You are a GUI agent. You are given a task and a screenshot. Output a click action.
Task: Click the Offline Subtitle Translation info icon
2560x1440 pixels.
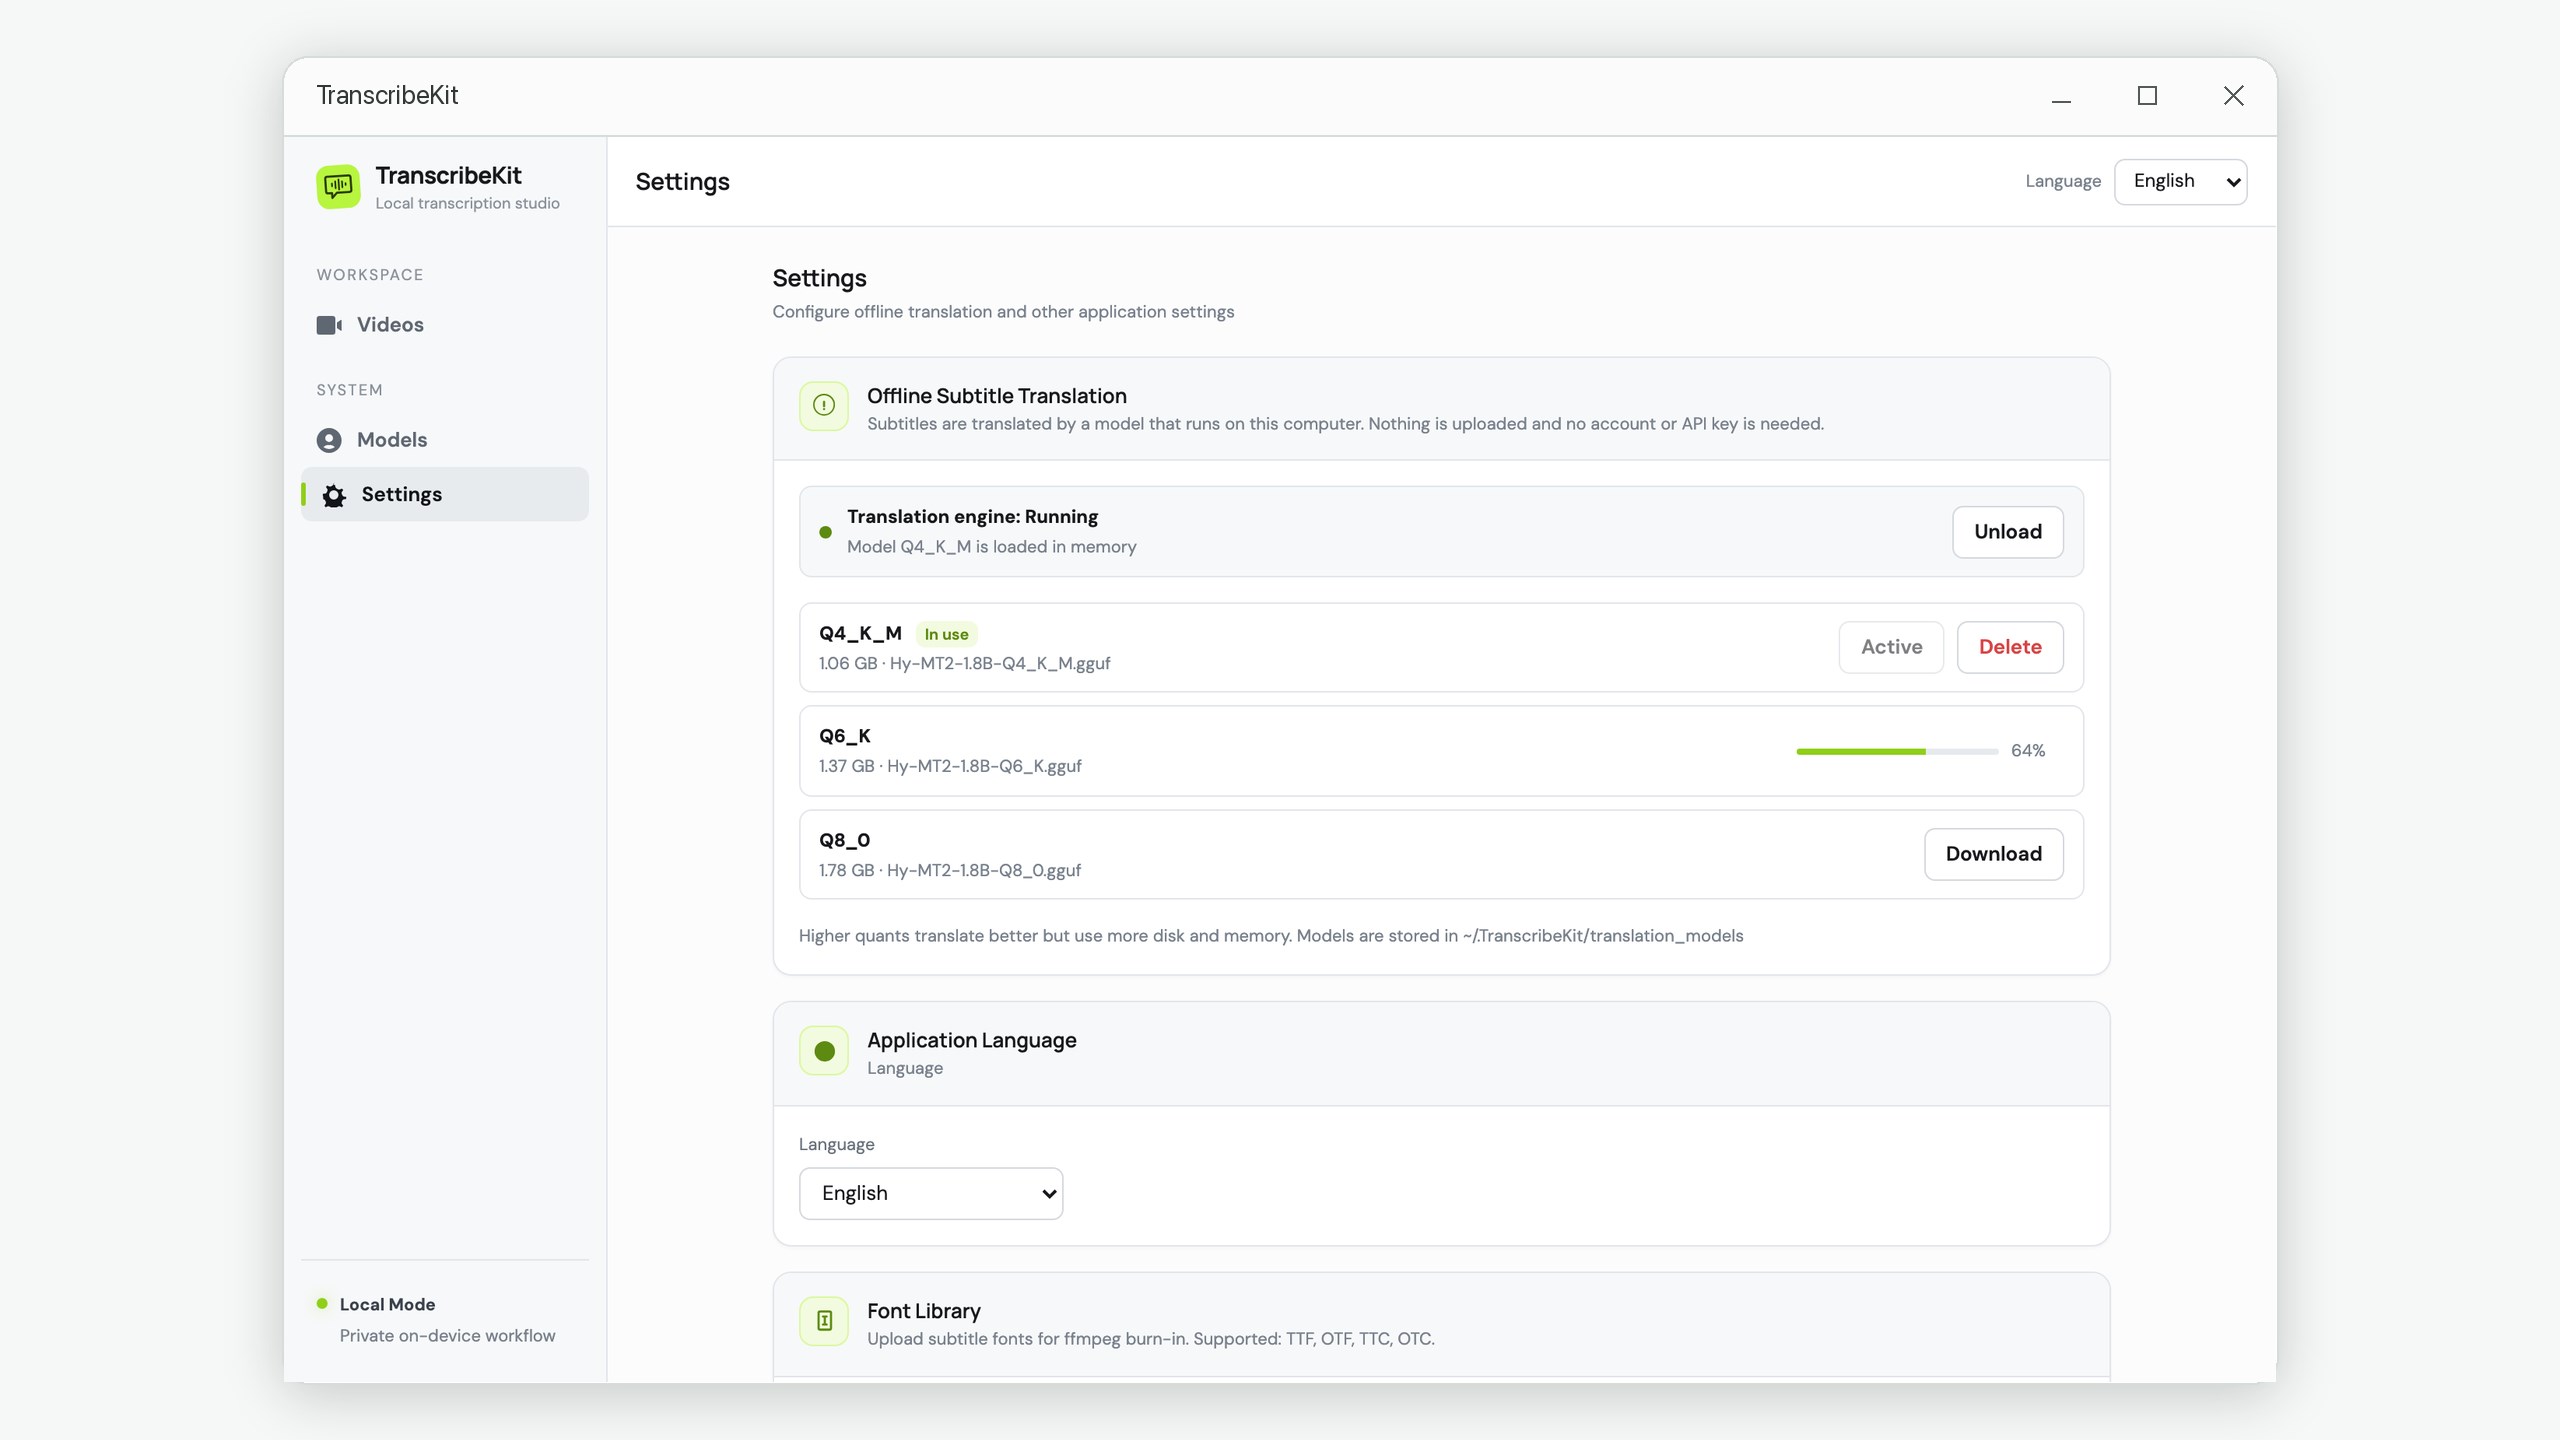click(x=824, y=405)
